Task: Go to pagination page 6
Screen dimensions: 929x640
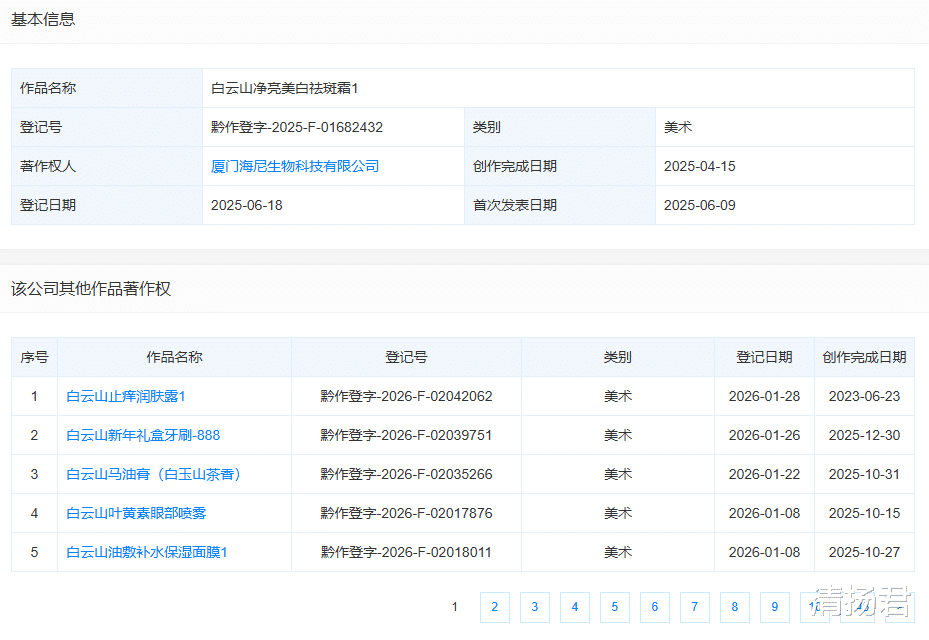Action: click(655, 607)
